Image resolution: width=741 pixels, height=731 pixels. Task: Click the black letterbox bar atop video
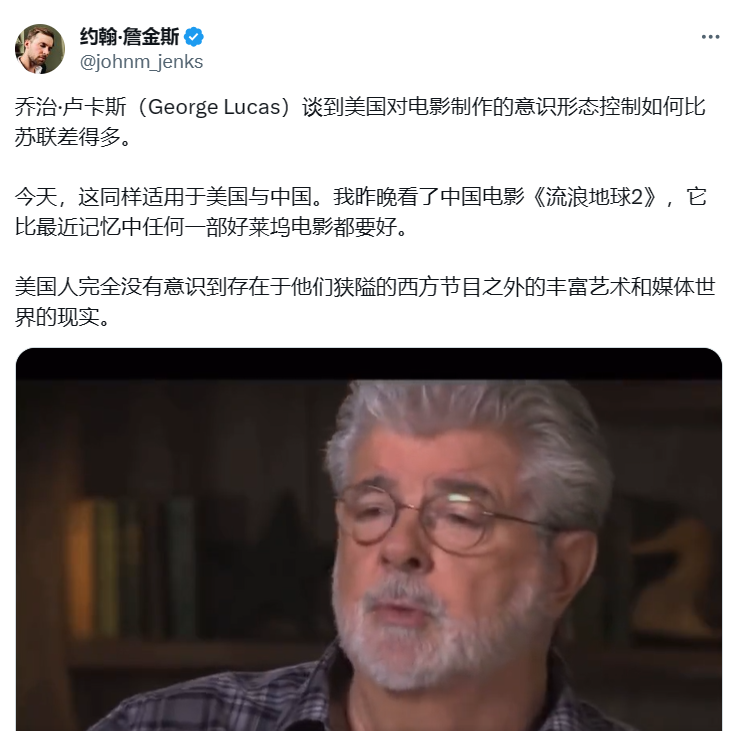pos(369,364)
